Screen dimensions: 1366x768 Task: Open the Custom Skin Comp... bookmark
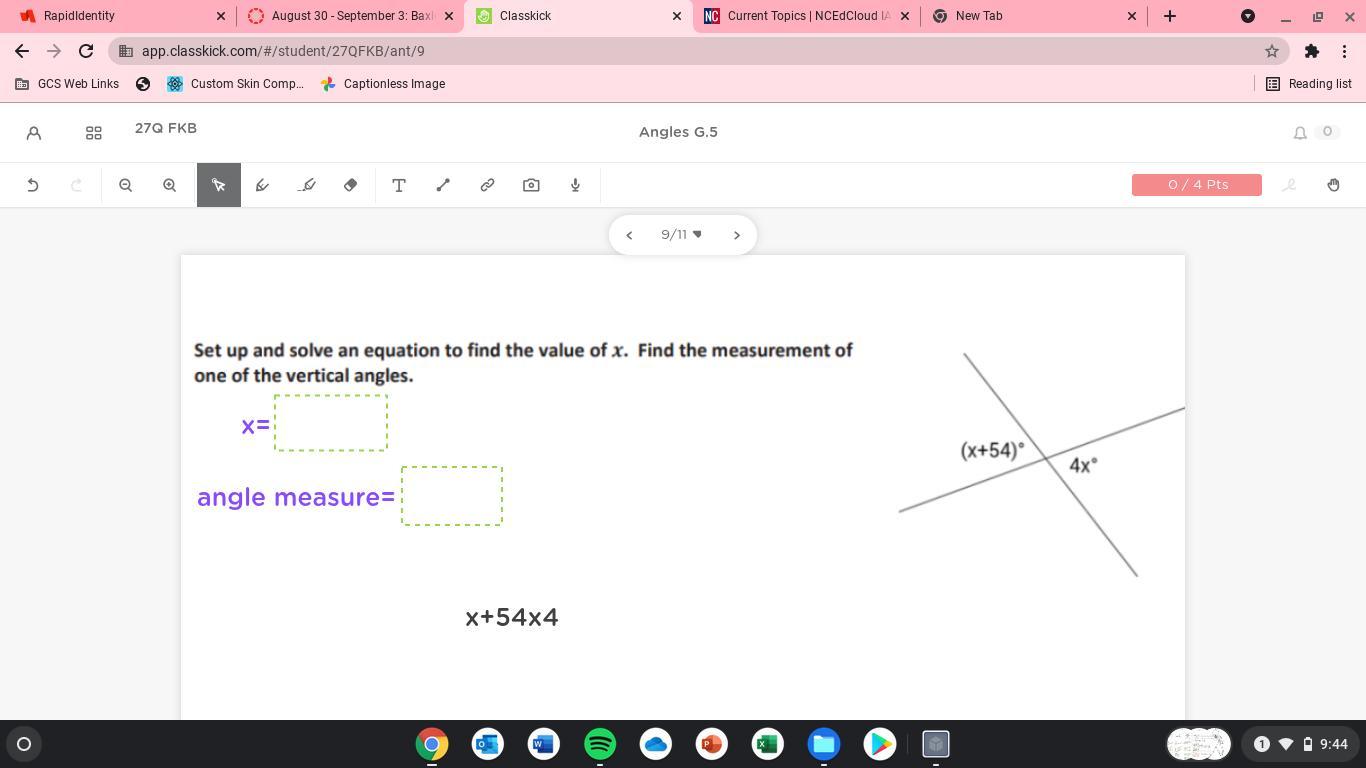235,84
